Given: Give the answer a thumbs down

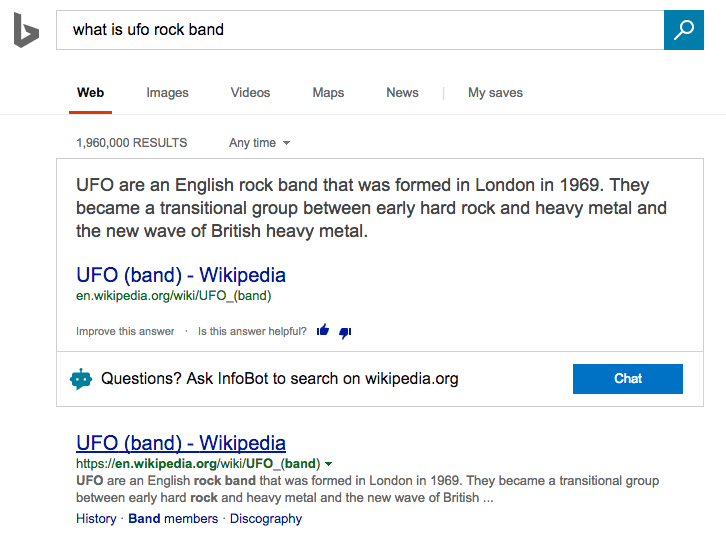Looking at the screenshot, I should (345, 332).
